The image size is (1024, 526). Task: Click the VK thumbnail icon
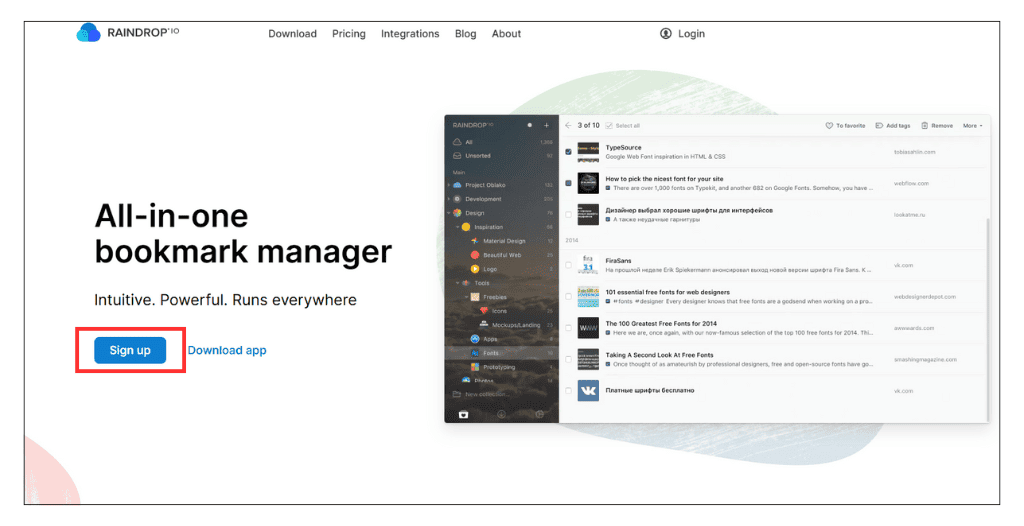(588, 390)
